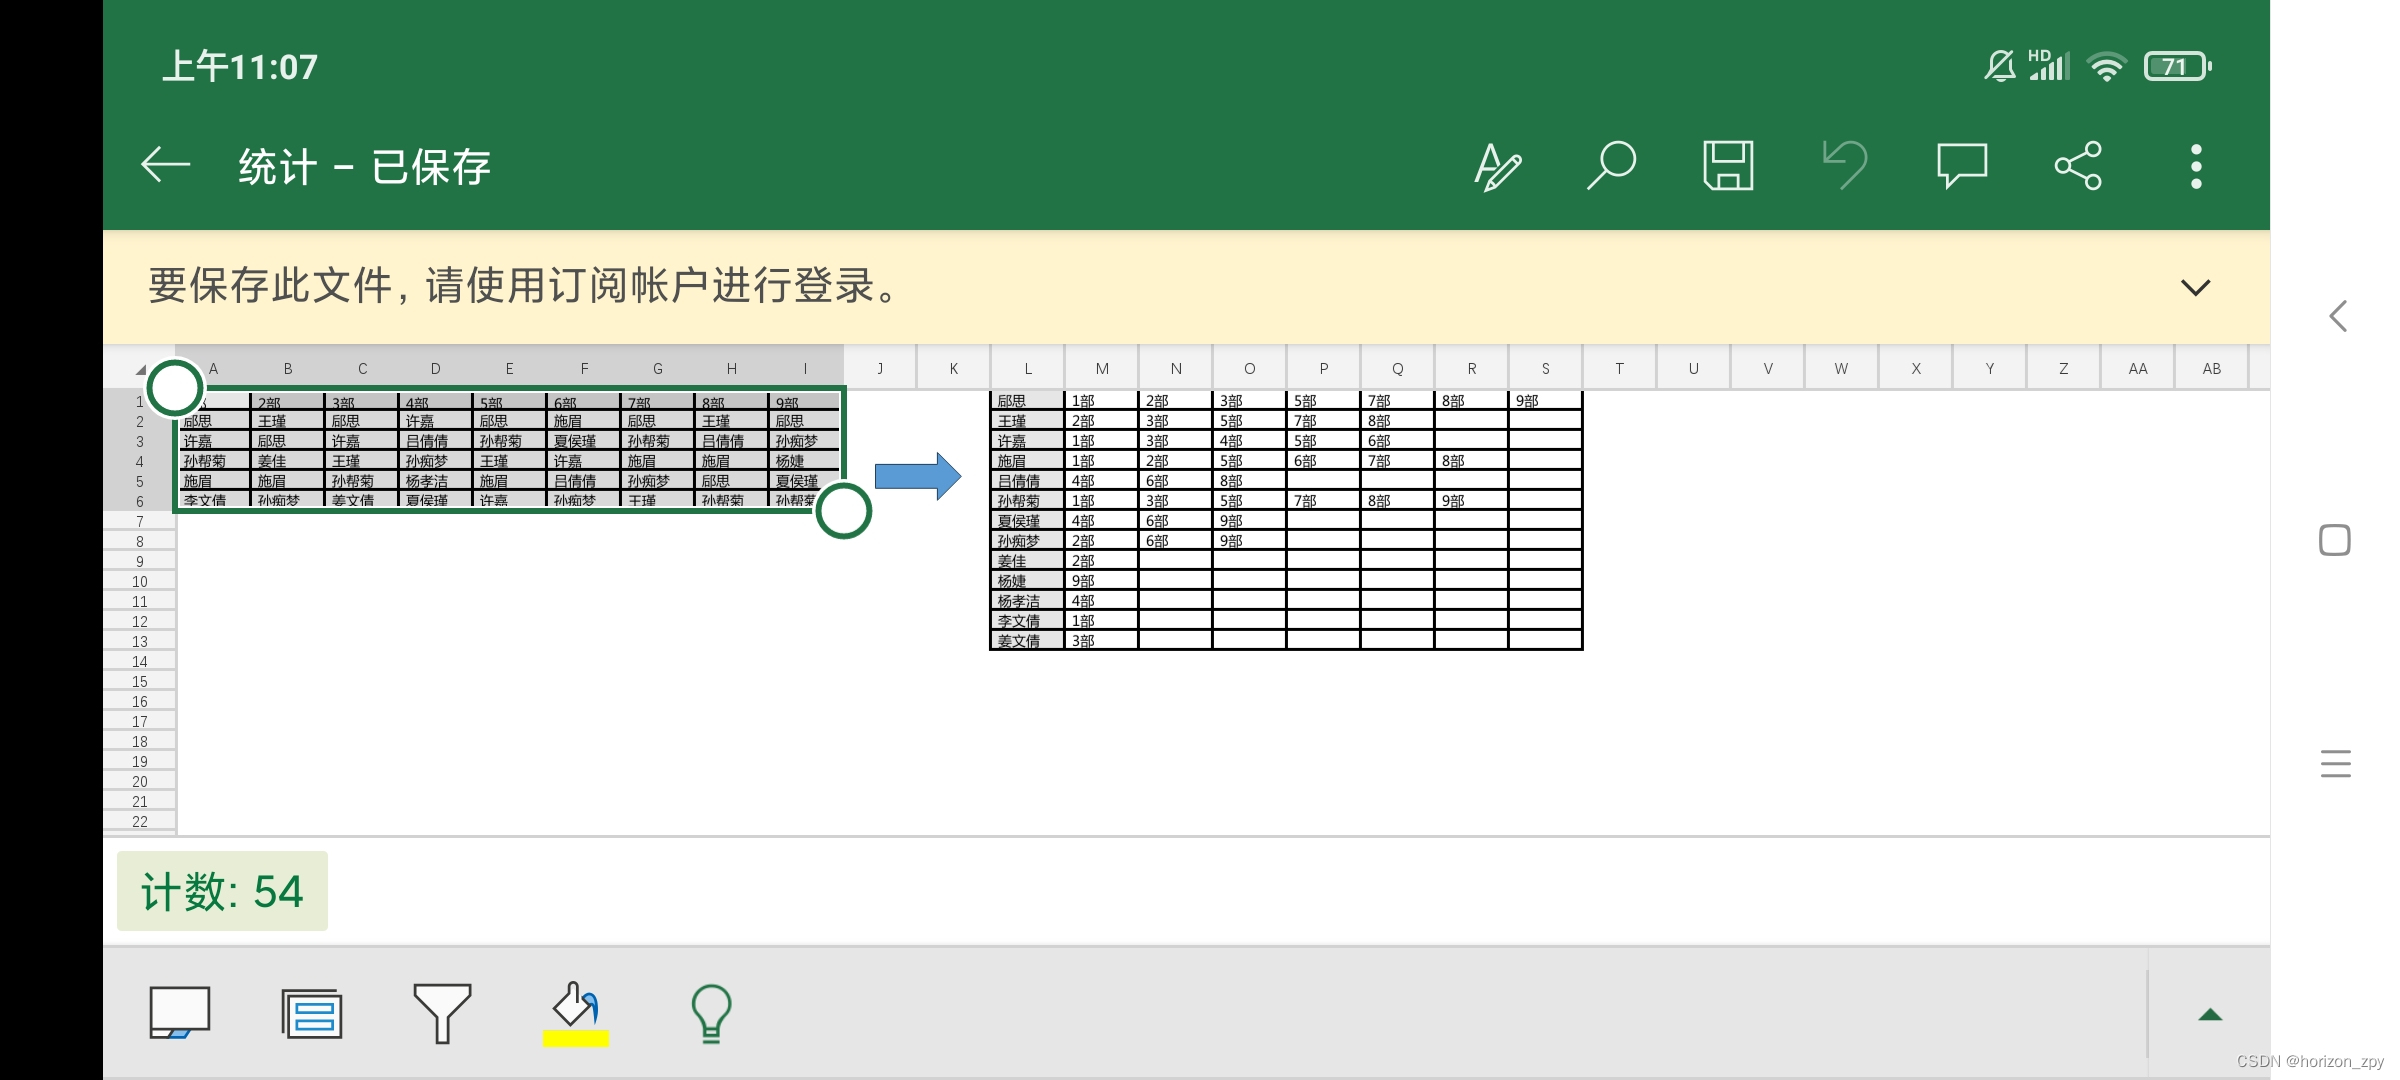Select all cells via corner triangle
Image resolution: width=2400 pixels, height=1080 pixels.
click(x=140, y=369)
